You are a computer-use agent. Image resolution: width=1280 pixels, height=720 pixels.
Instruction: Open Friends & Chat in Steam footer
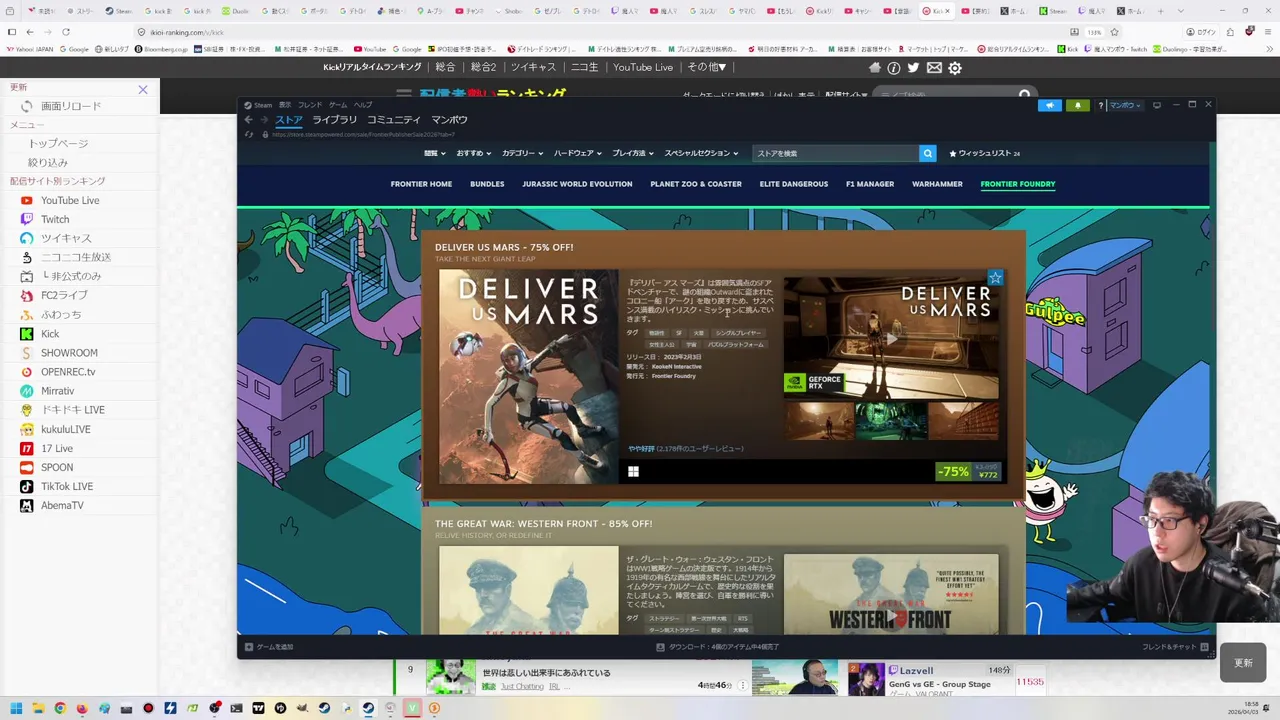[1175, 647]
